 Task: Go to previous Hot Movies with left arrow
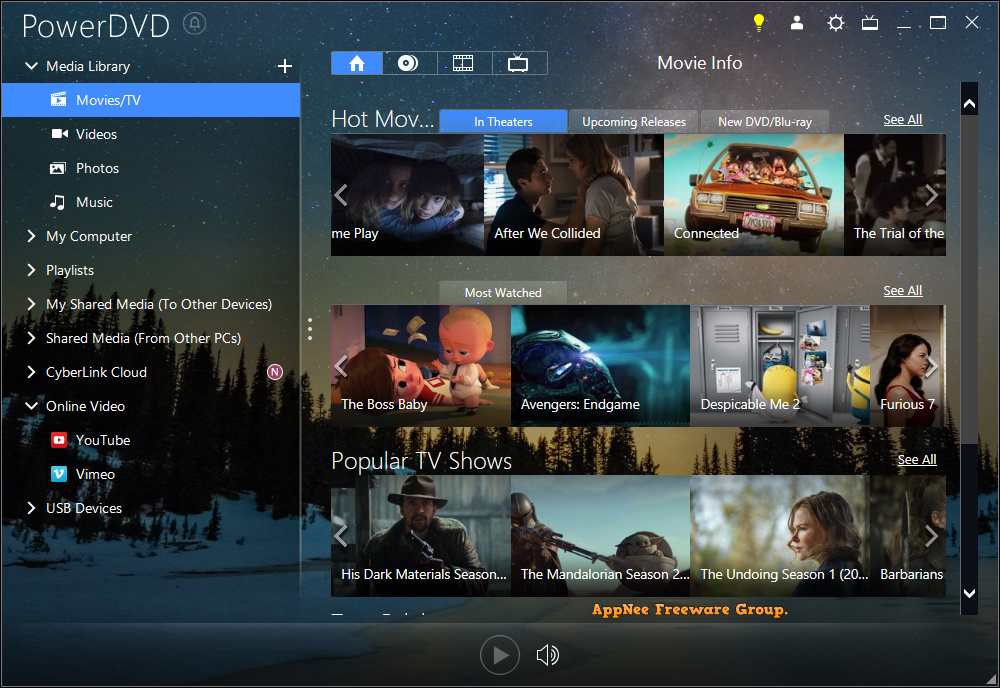coord(341,195)
